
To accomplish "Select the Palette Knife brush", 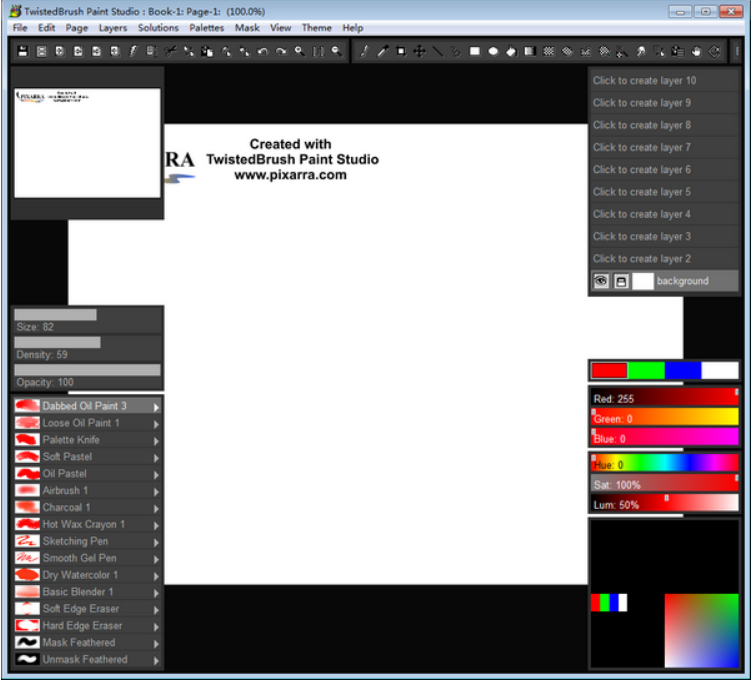I will click(x=71, y=440).
